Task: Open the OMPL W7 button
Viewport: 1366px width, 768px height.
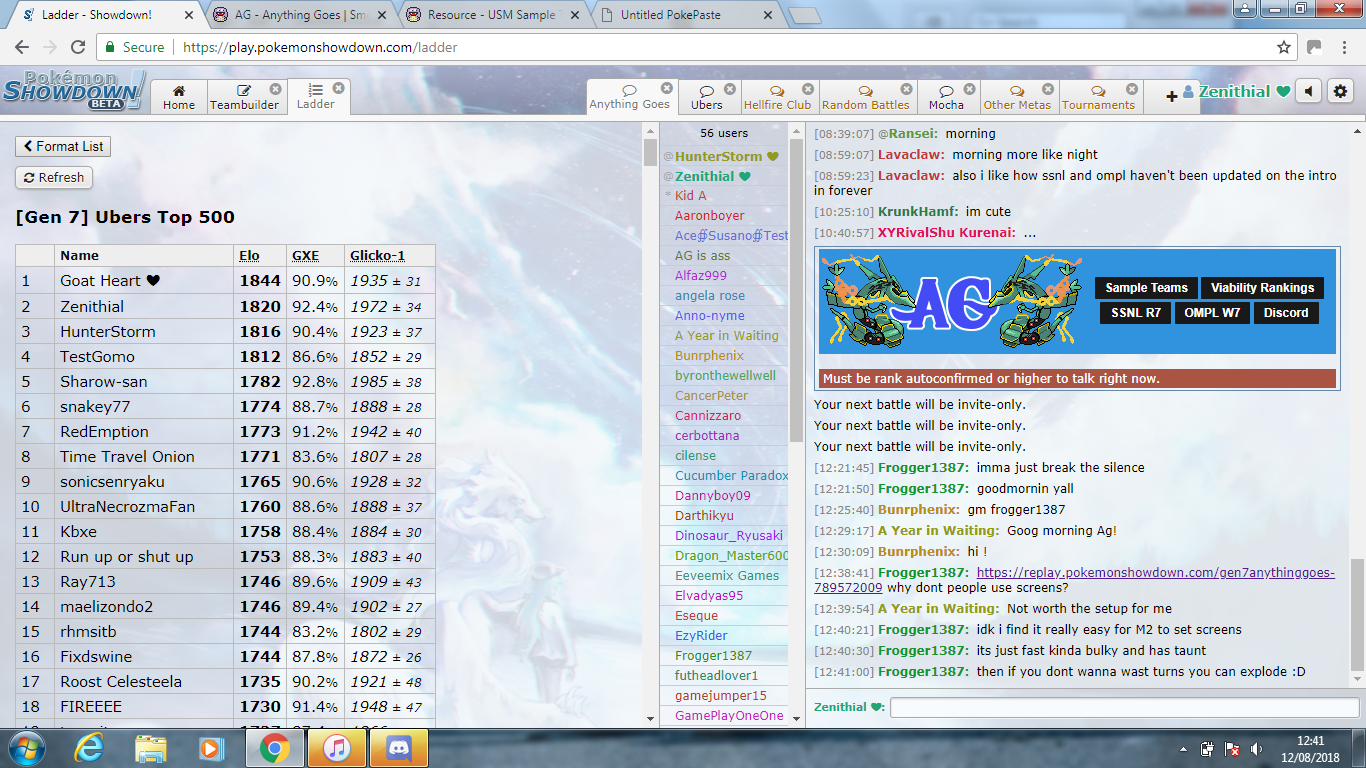Action: click(1212, 313)
